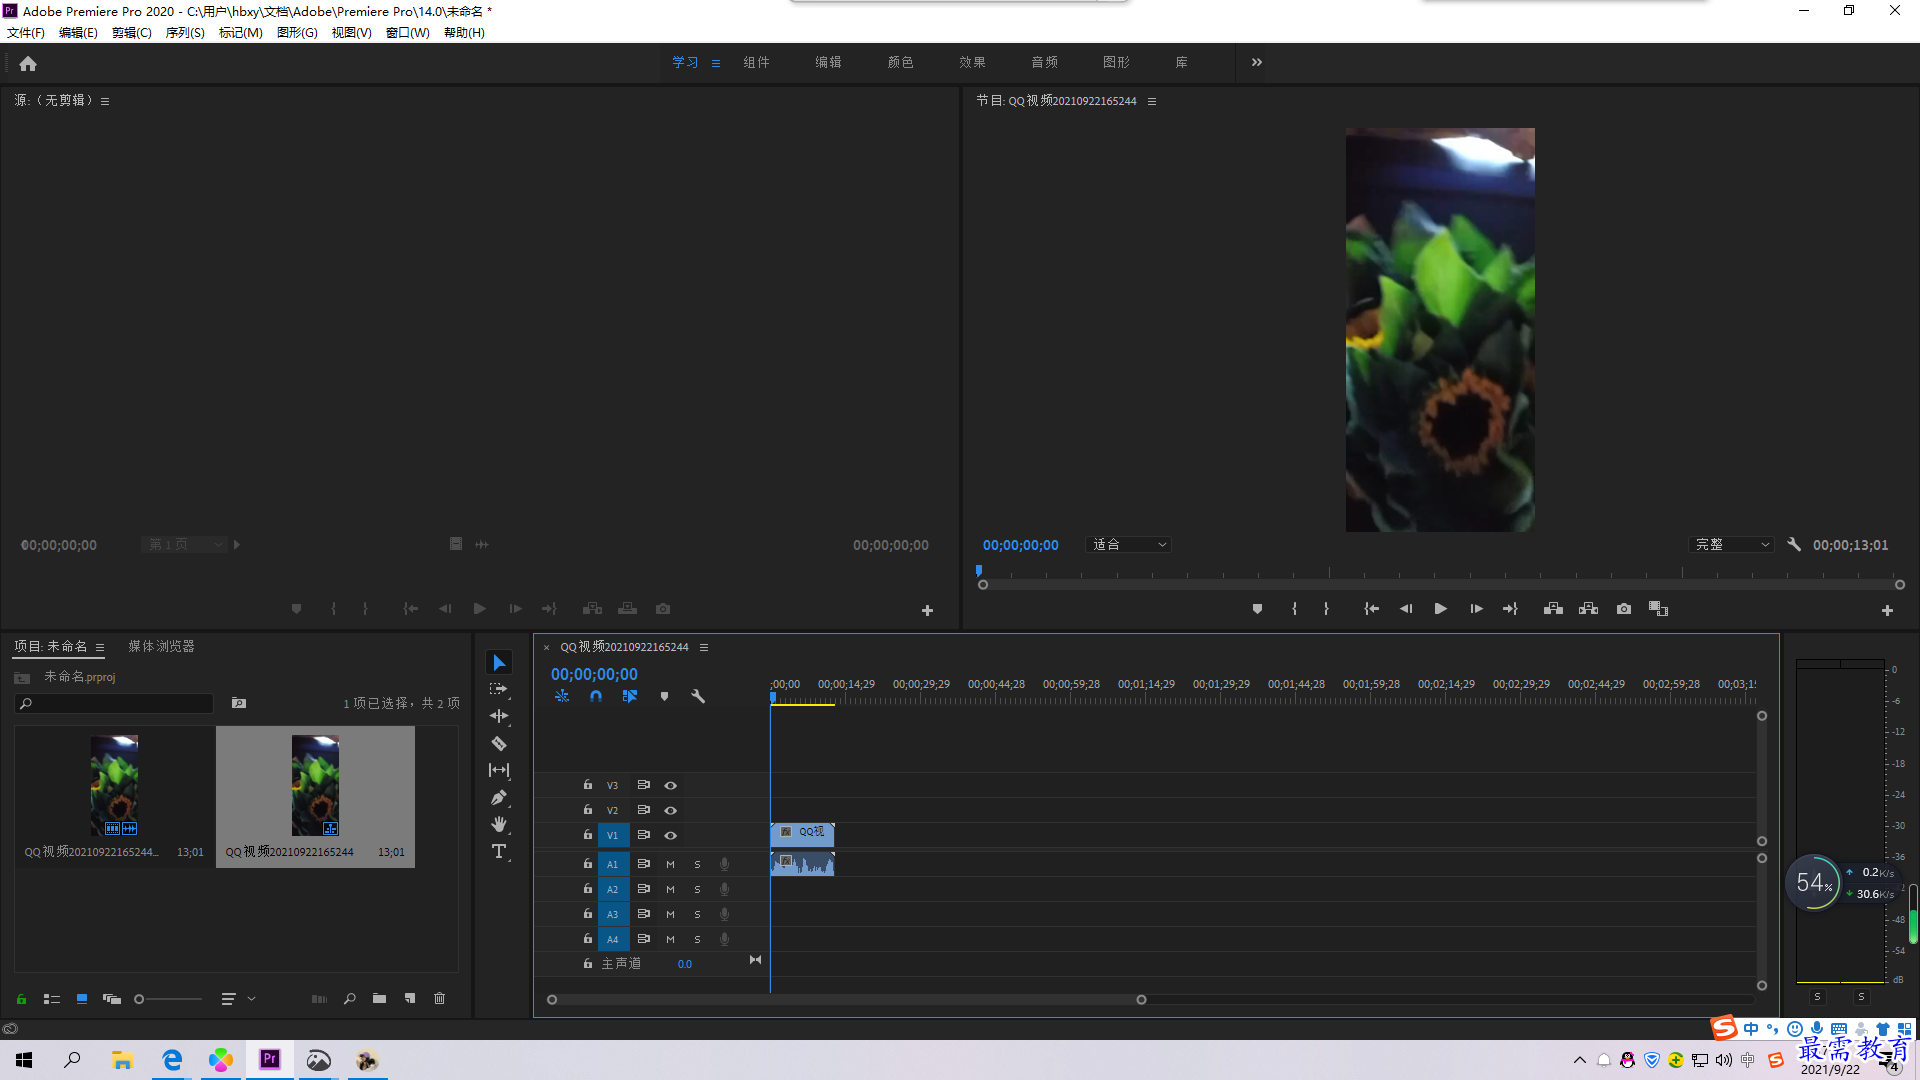
Task: Expand workspace overflow chevrons
Action: pos(1257,62)
